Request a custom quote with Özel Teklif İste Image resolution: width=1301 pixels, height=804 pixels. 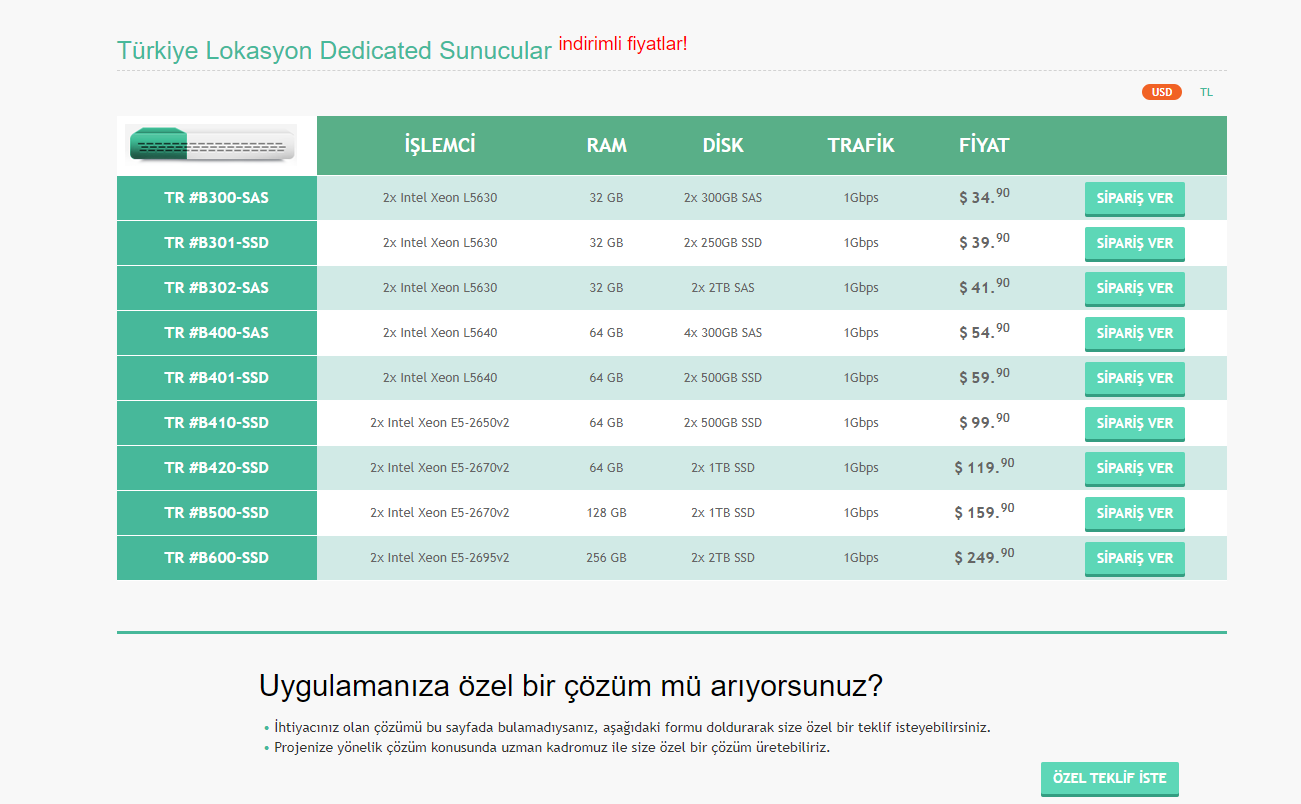[x=1110, y=779]
